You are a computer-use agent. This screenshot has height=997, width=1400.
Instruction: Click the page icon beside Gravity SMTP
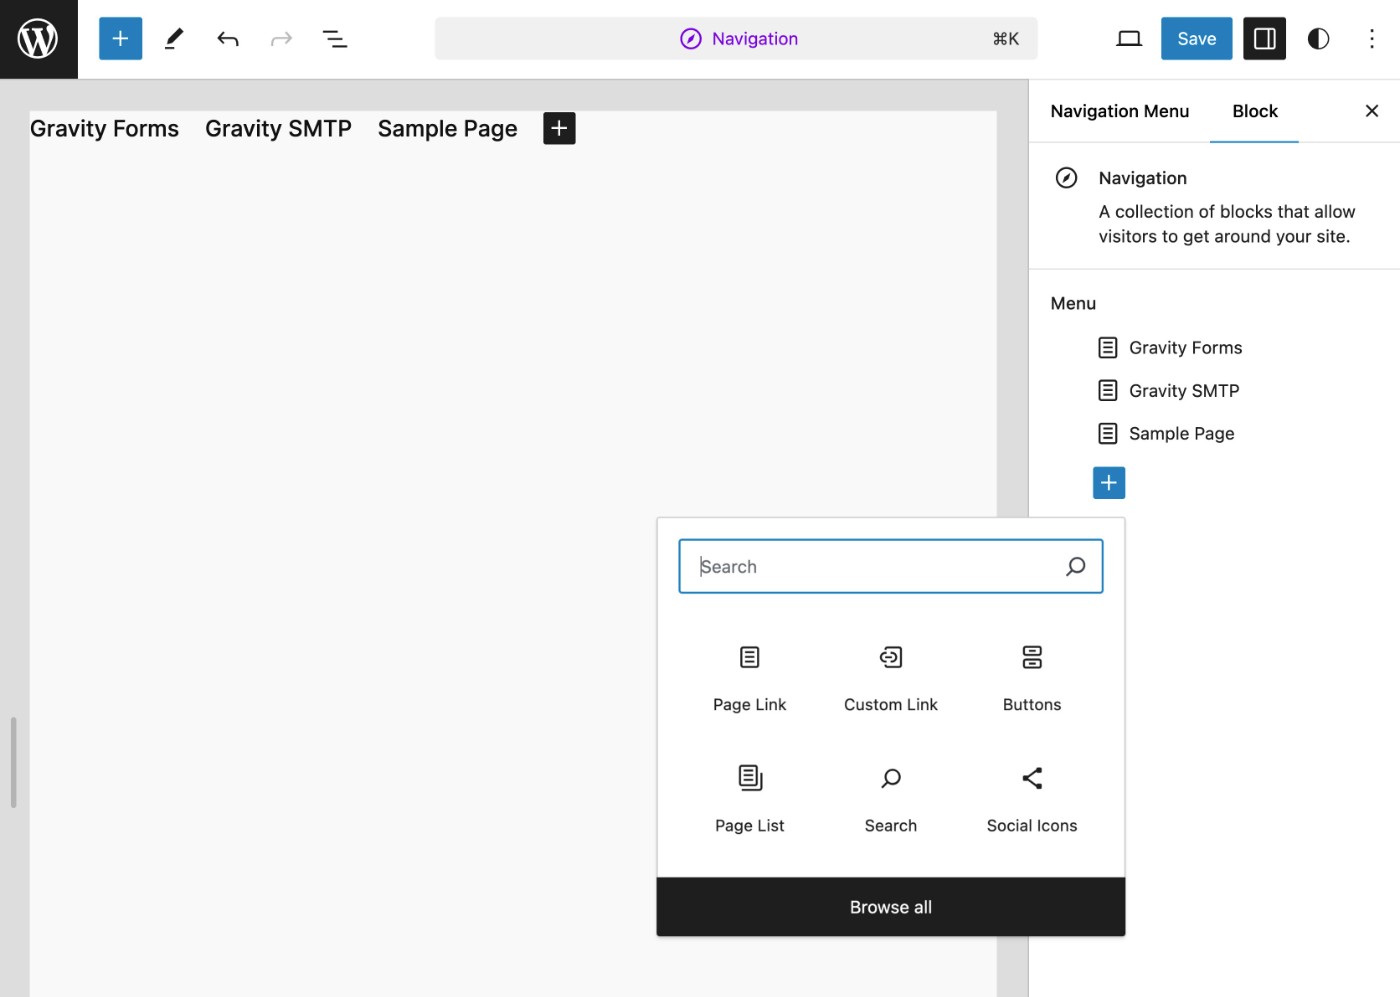pos(1108,391)
